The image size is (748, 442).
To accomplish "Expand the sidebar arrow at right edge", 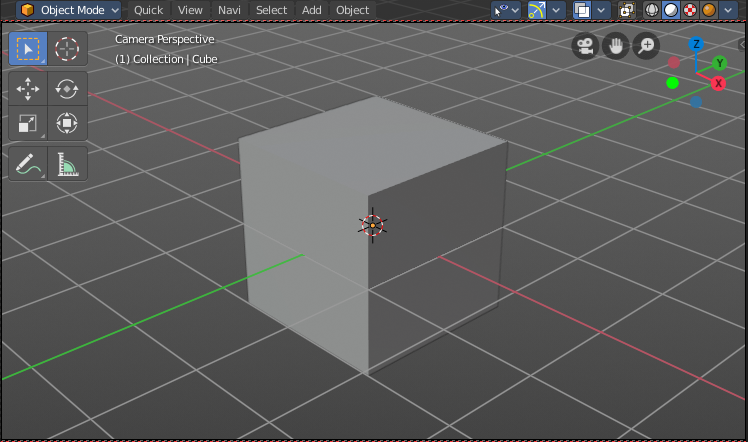I will tap(742, 44).
